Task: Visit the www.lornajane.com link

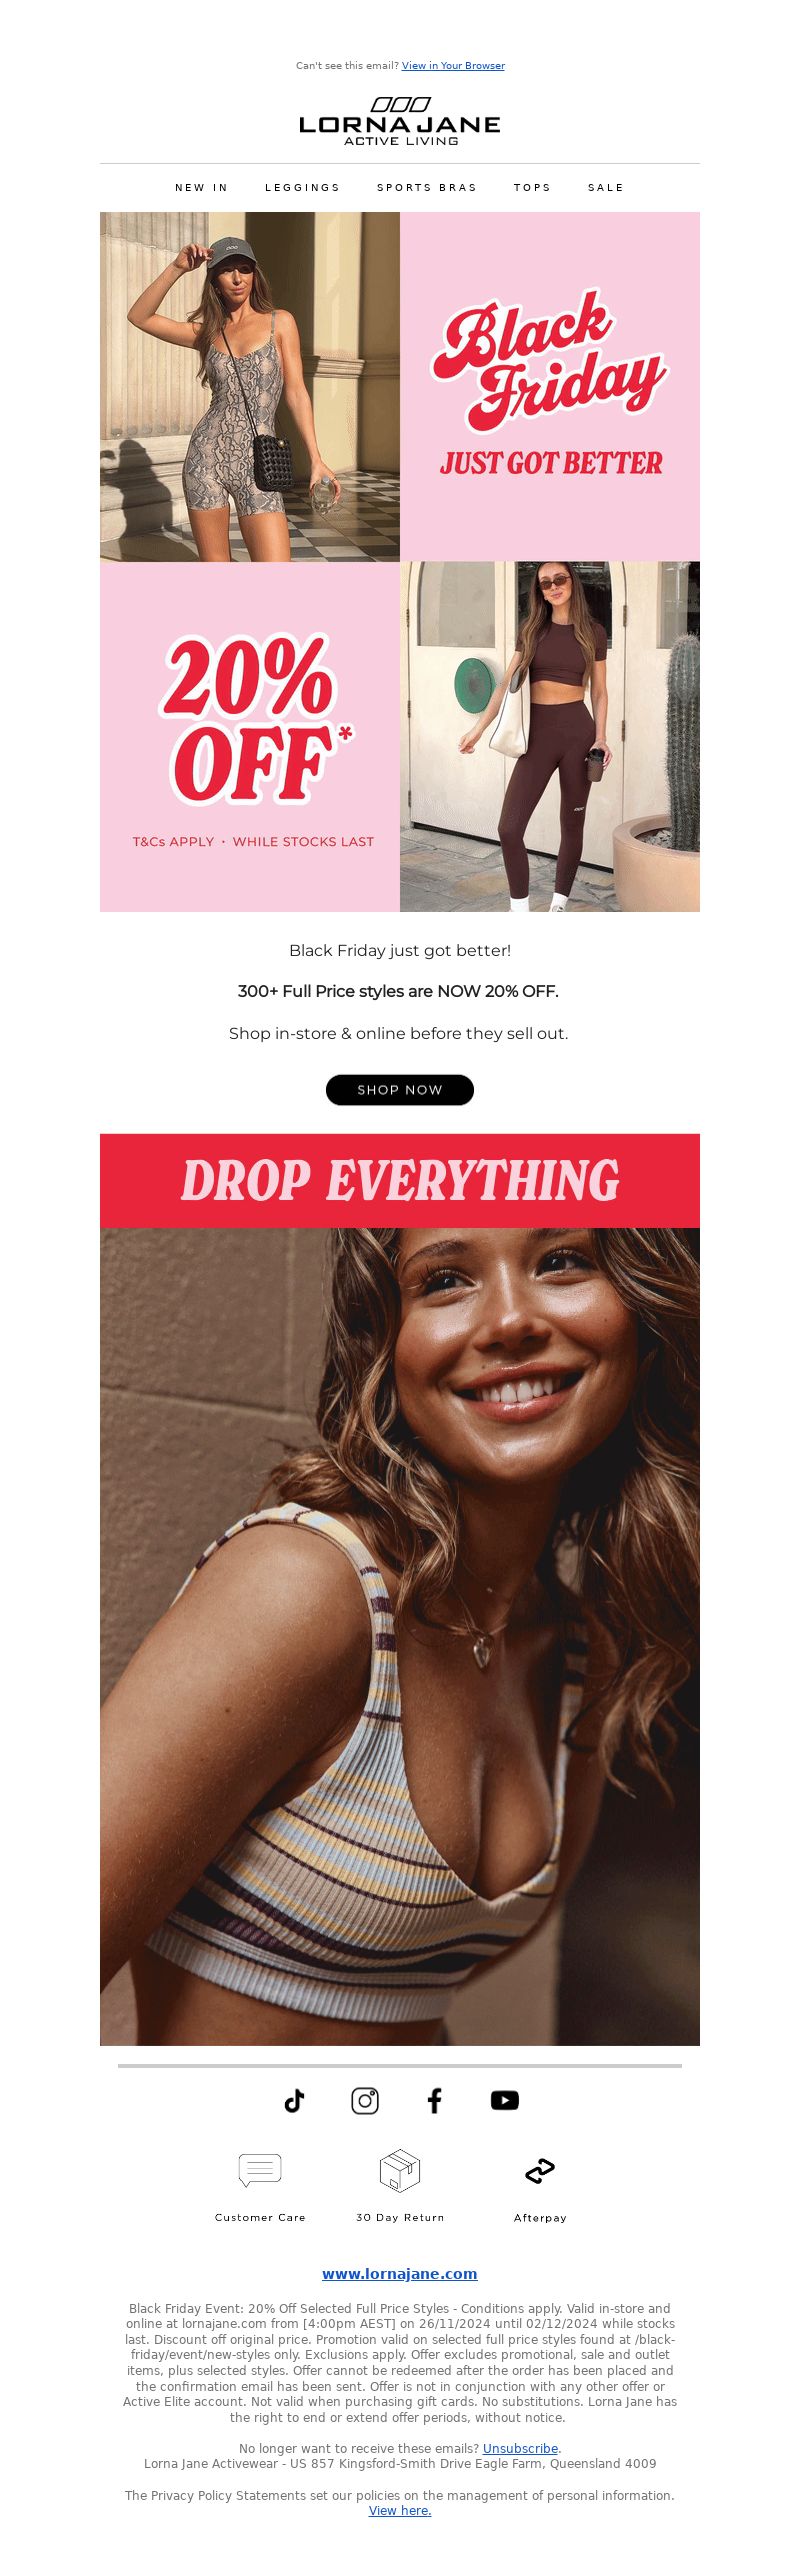Action: click(x=400, y=2274)
